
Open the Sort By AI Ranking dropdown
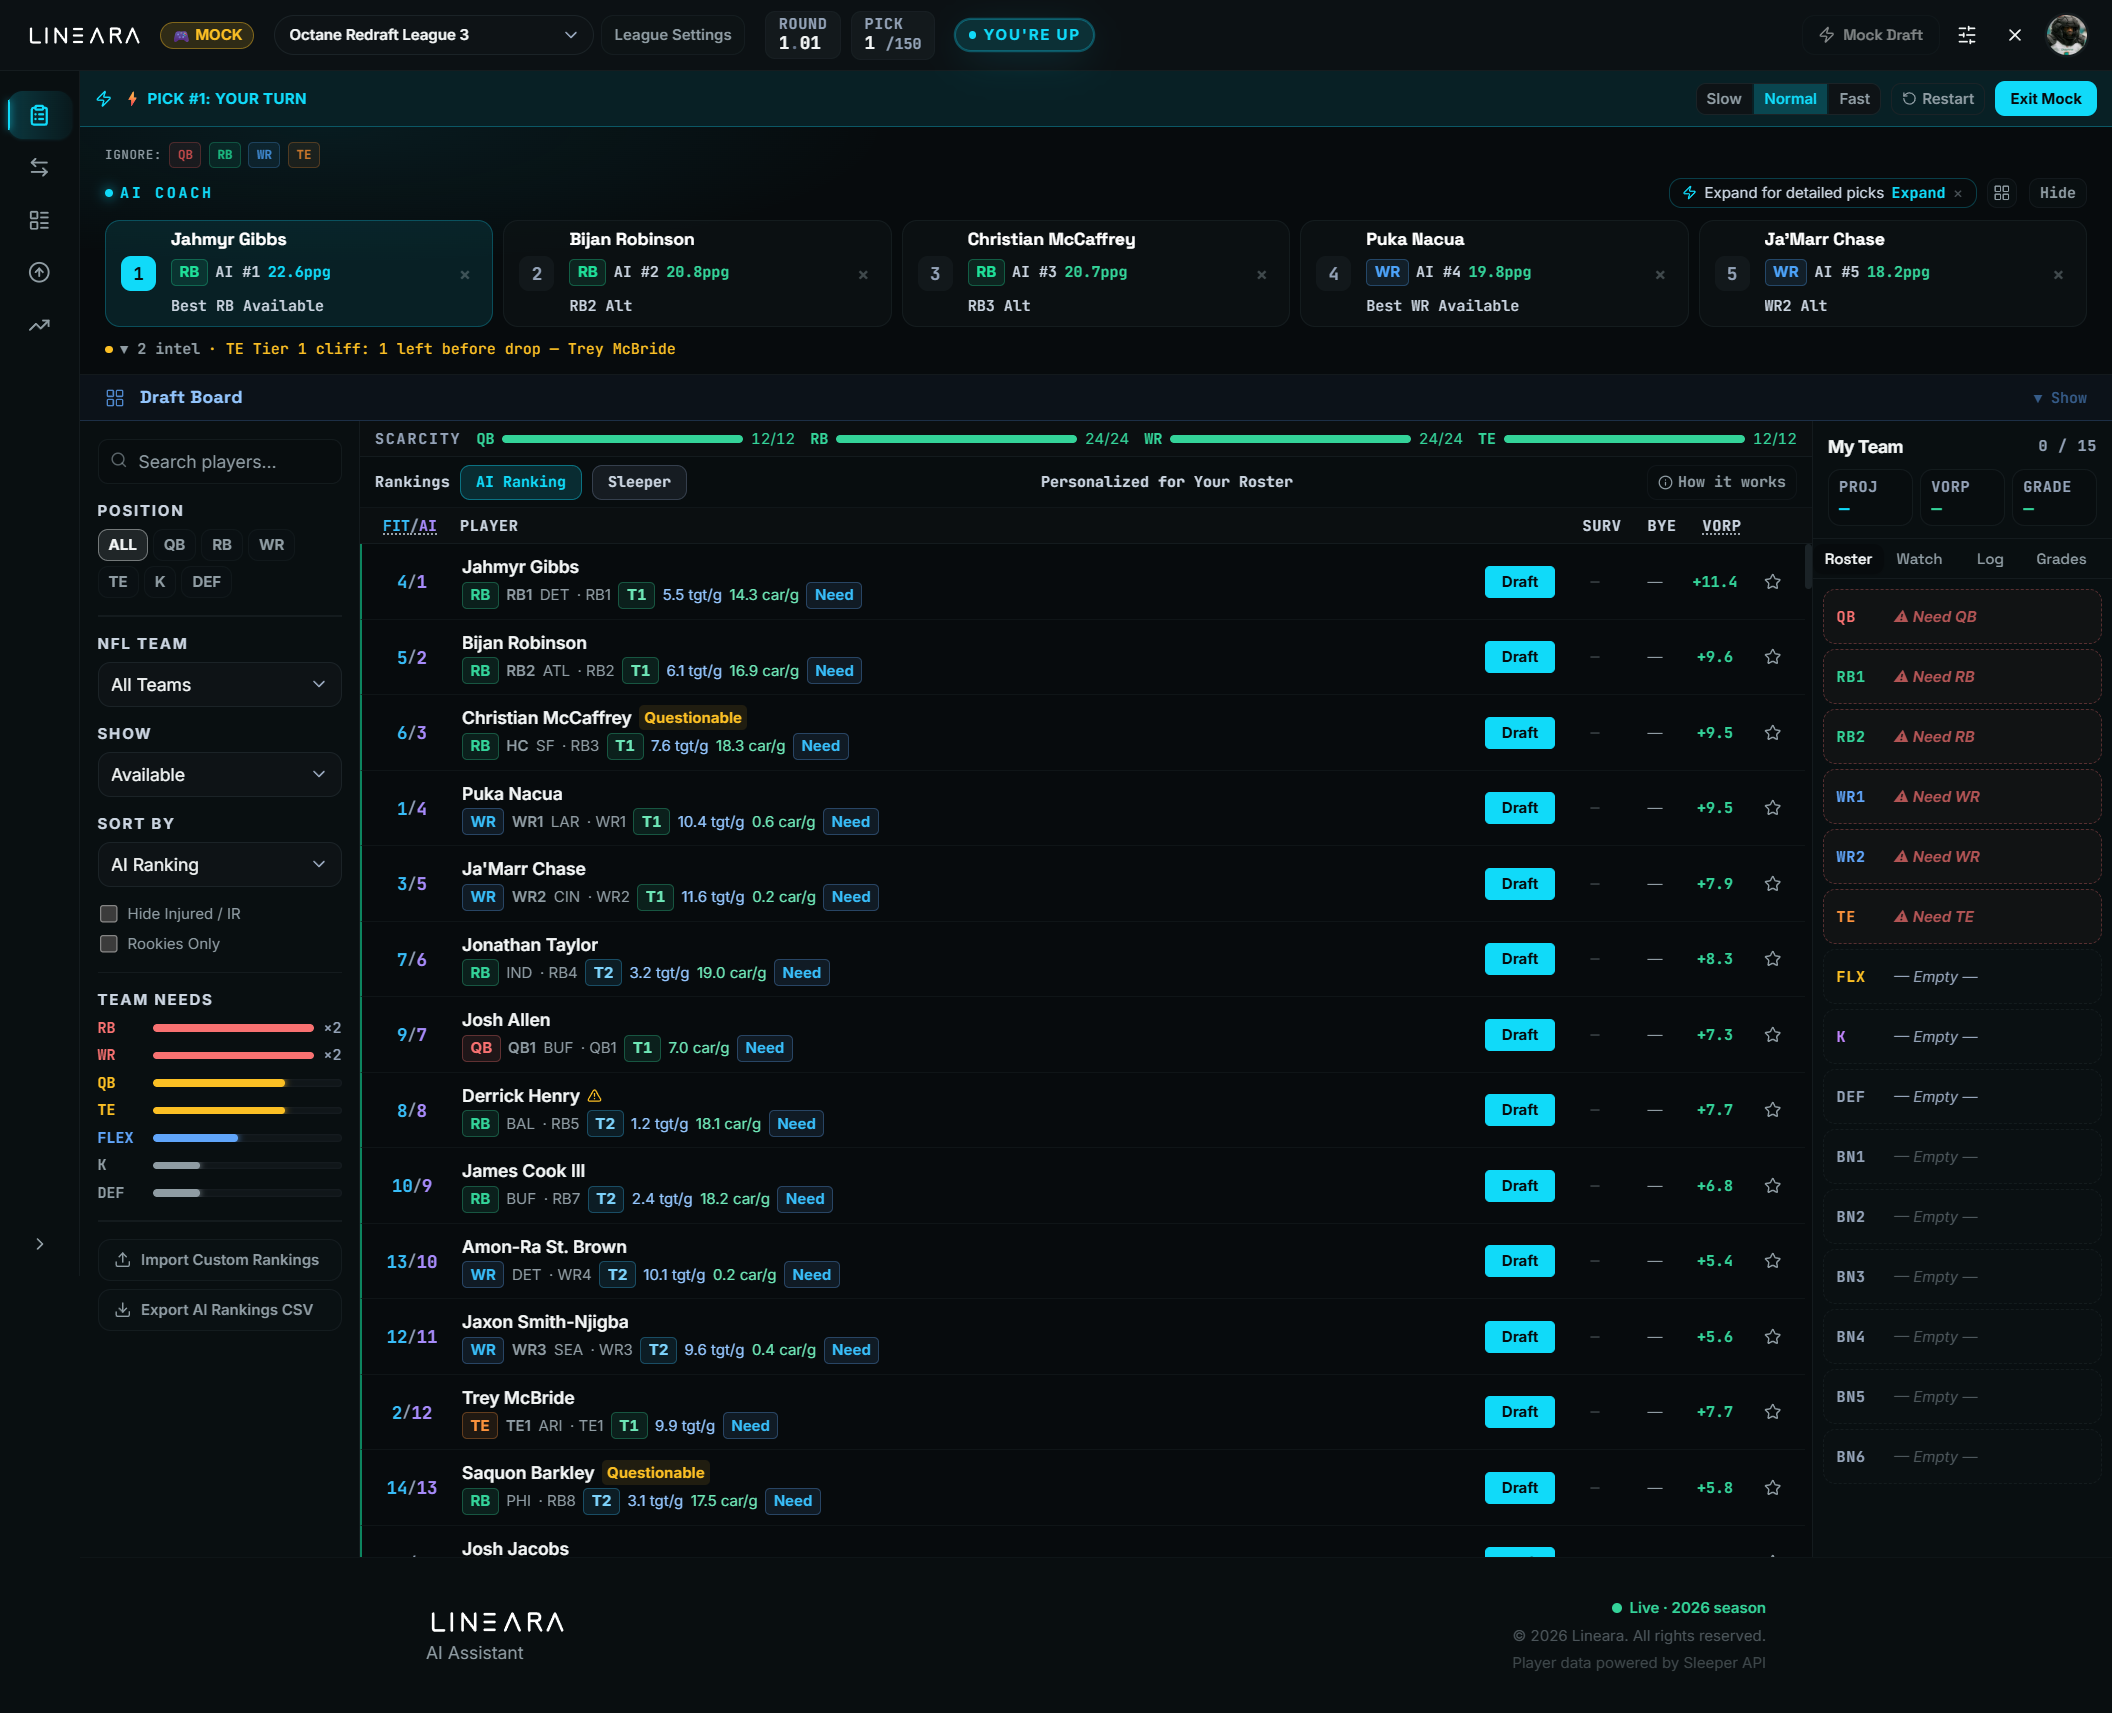(x=219, y=865)
